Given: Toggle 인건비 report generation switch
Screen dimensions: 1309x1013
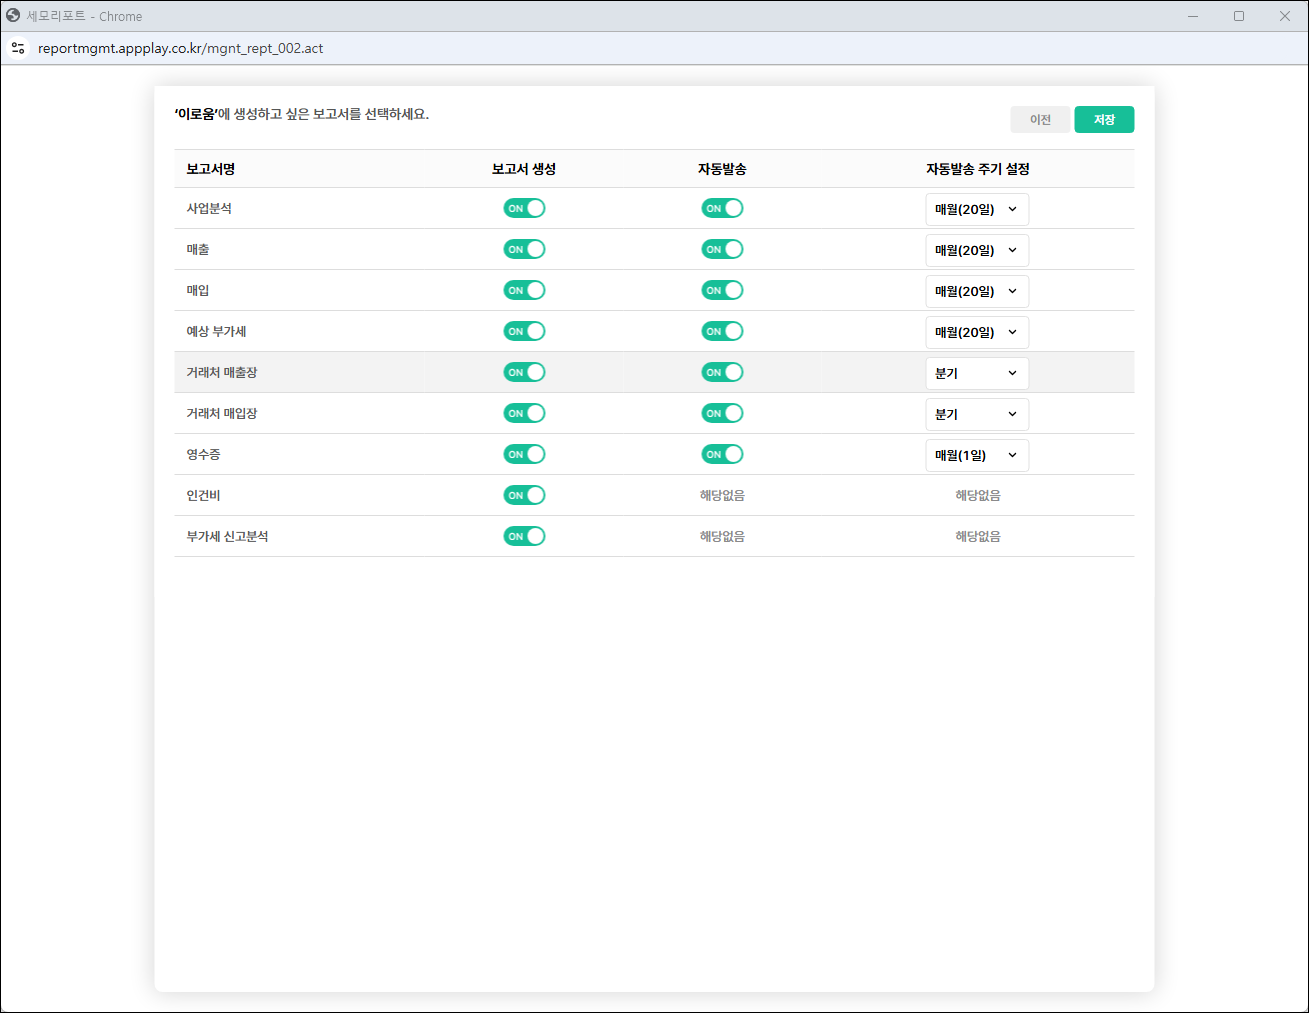Looking at the screenshot, I should point(524,495).
